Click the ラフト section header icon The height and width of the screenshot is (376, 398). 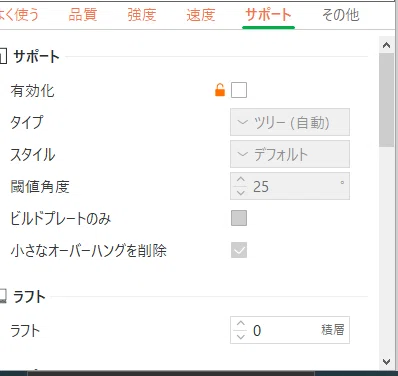3,296
